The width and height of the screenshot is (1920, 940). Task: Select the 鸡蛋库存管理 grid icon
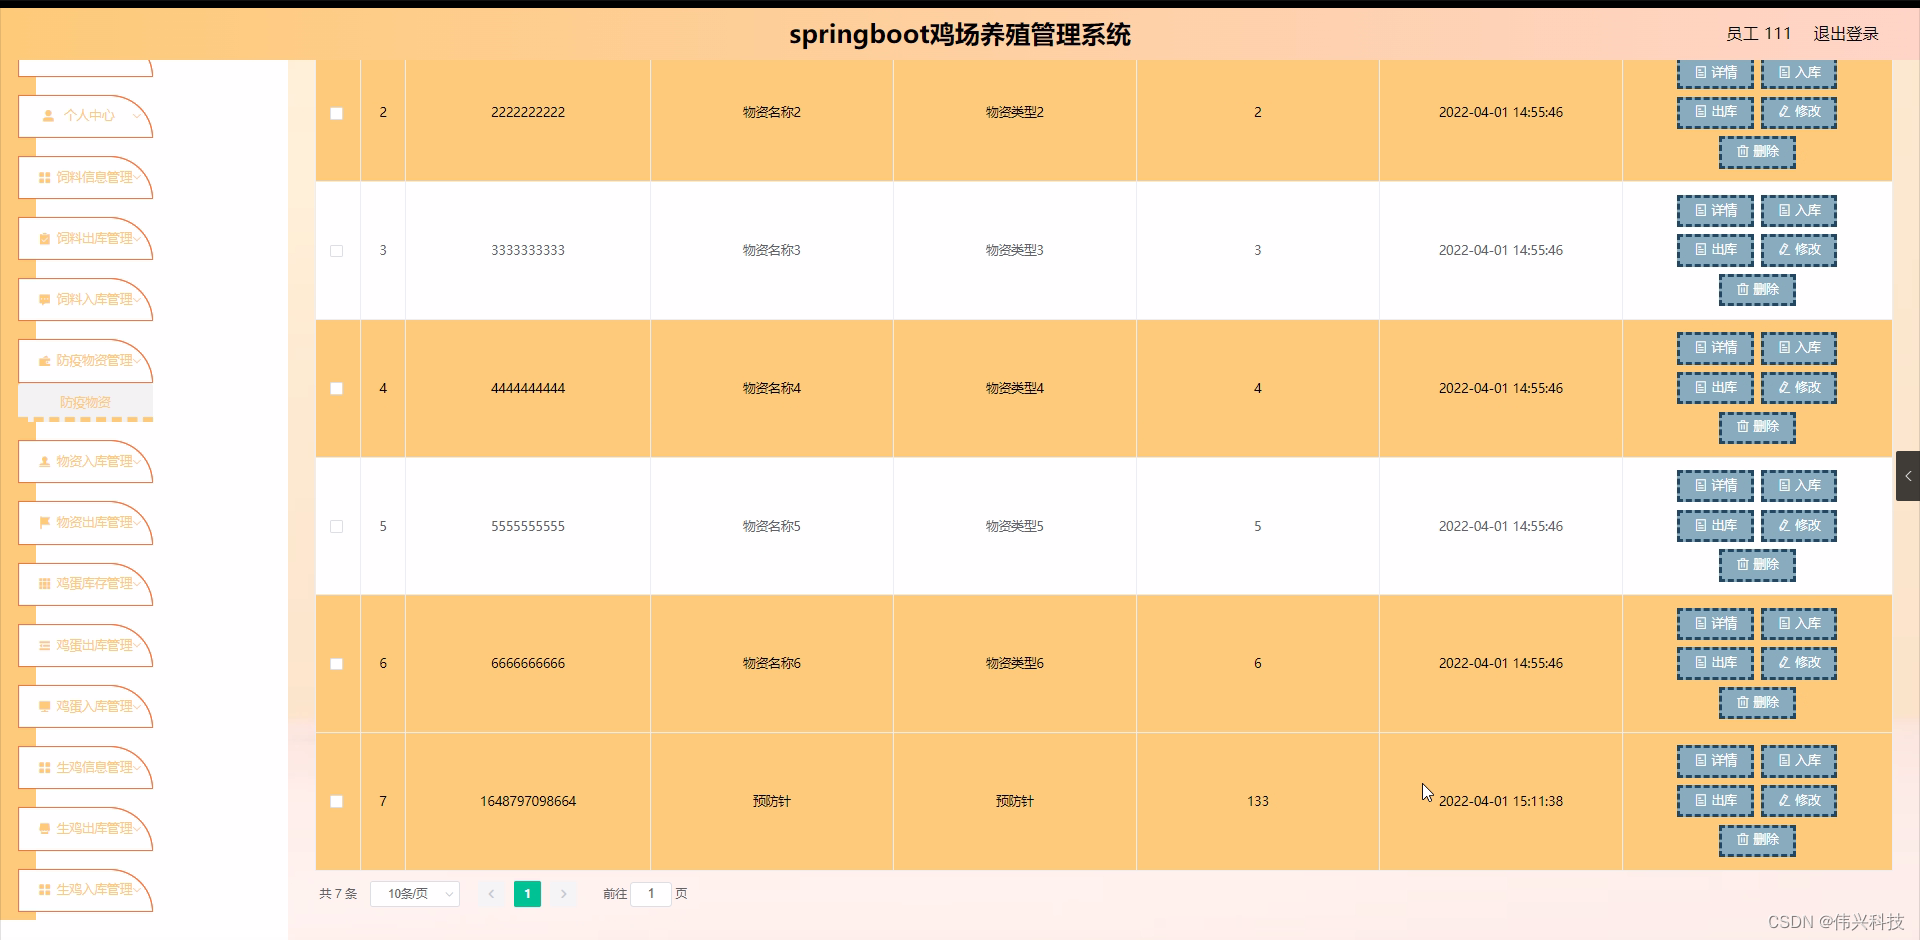(43, 584)
